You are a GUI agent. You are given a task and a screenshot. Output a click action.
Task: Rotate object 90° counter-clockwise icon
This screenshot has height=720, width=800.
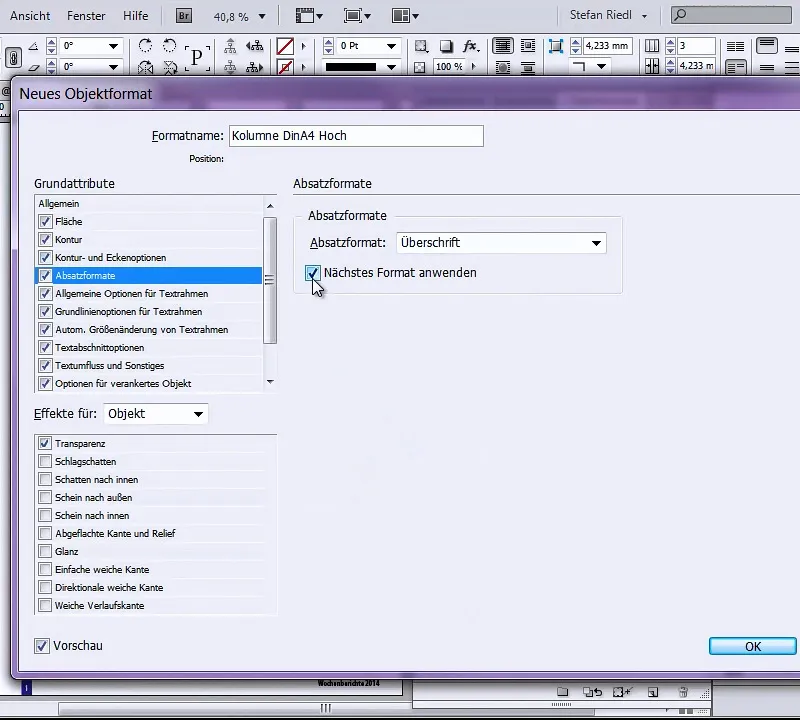point(169,46)
